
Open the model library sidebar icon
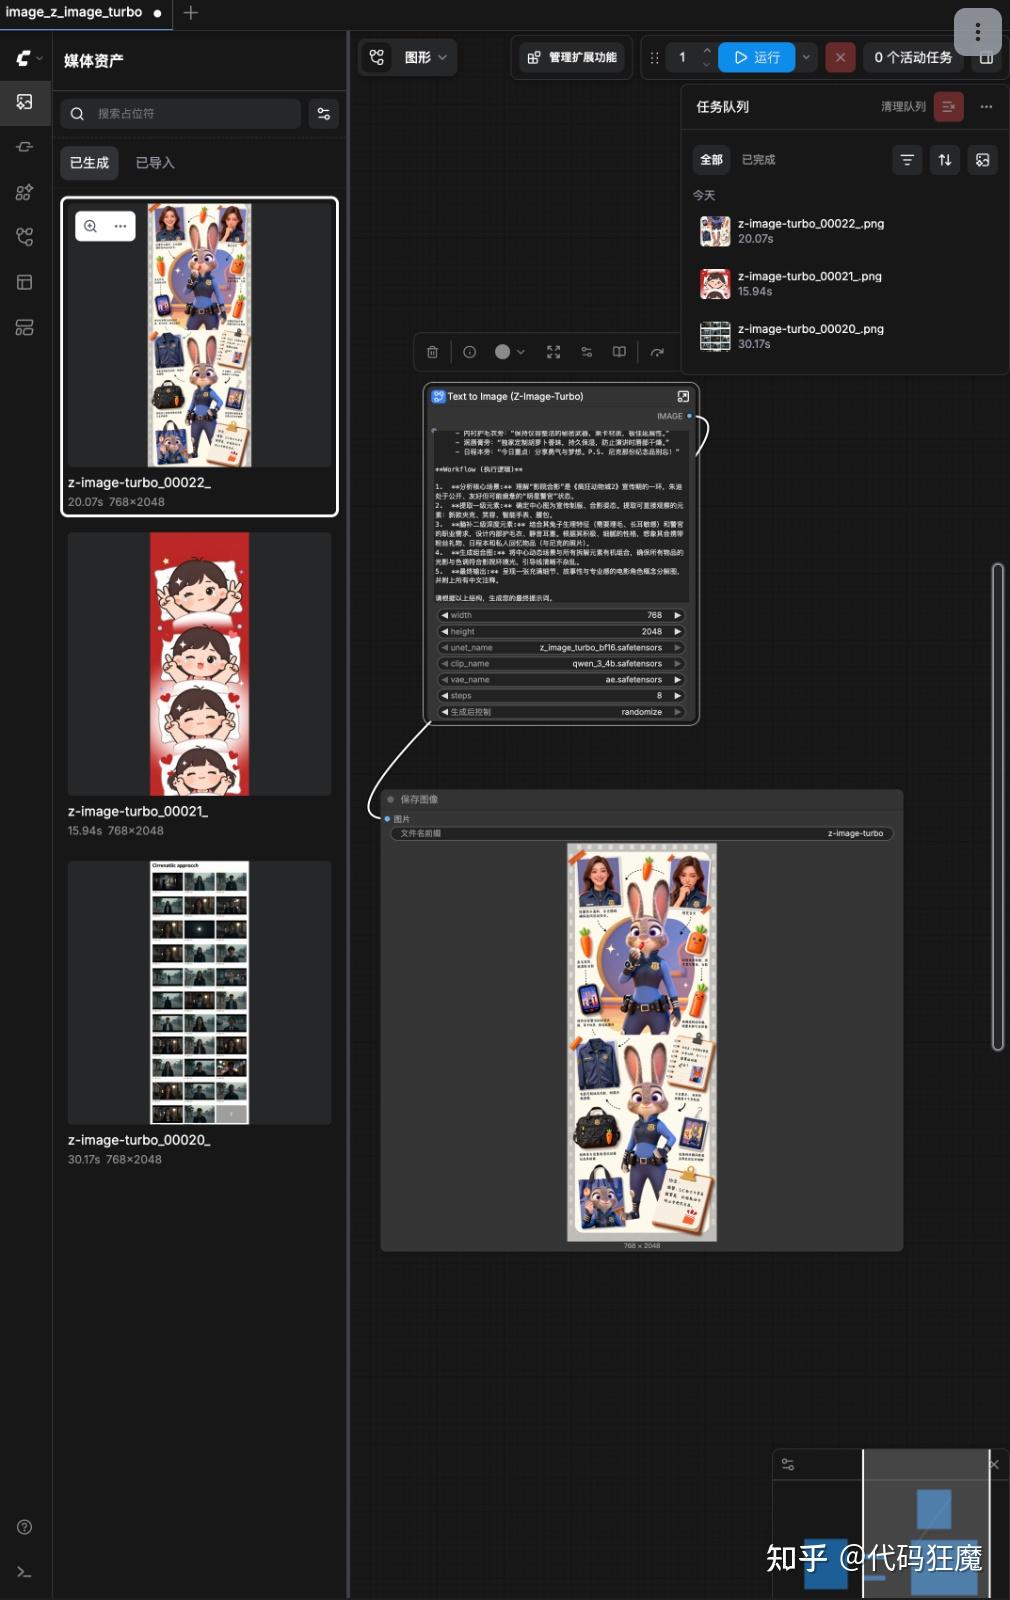(x=25, y=192)
